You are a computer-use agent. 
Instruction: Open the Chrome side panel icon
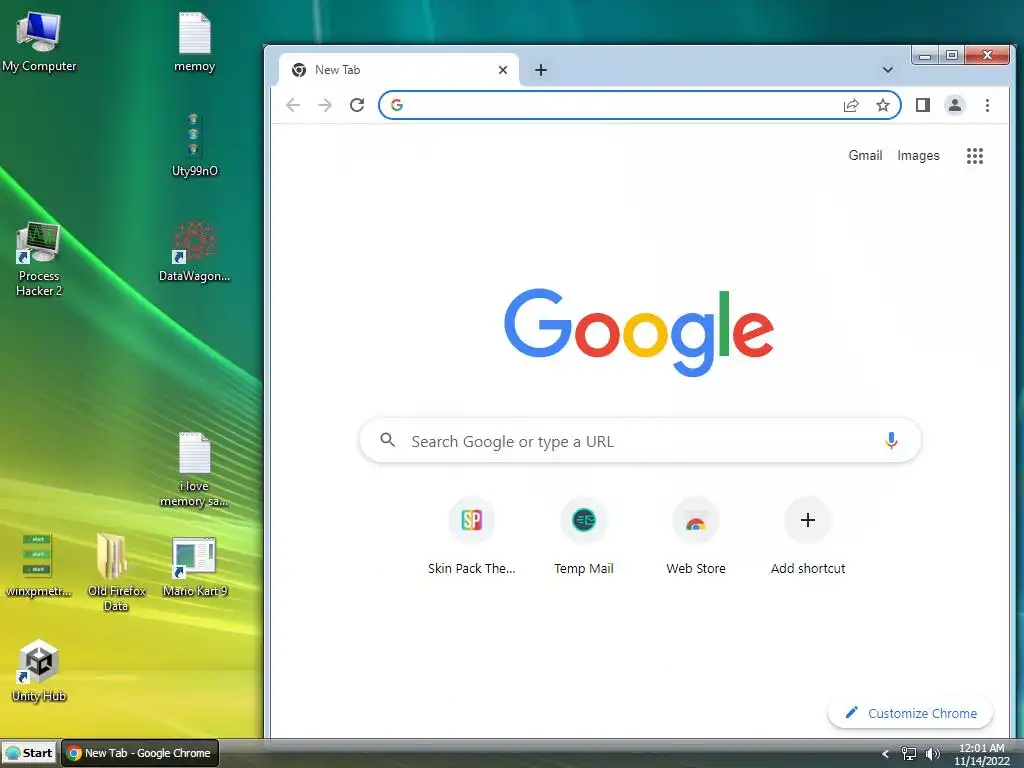tap(923, 105)
